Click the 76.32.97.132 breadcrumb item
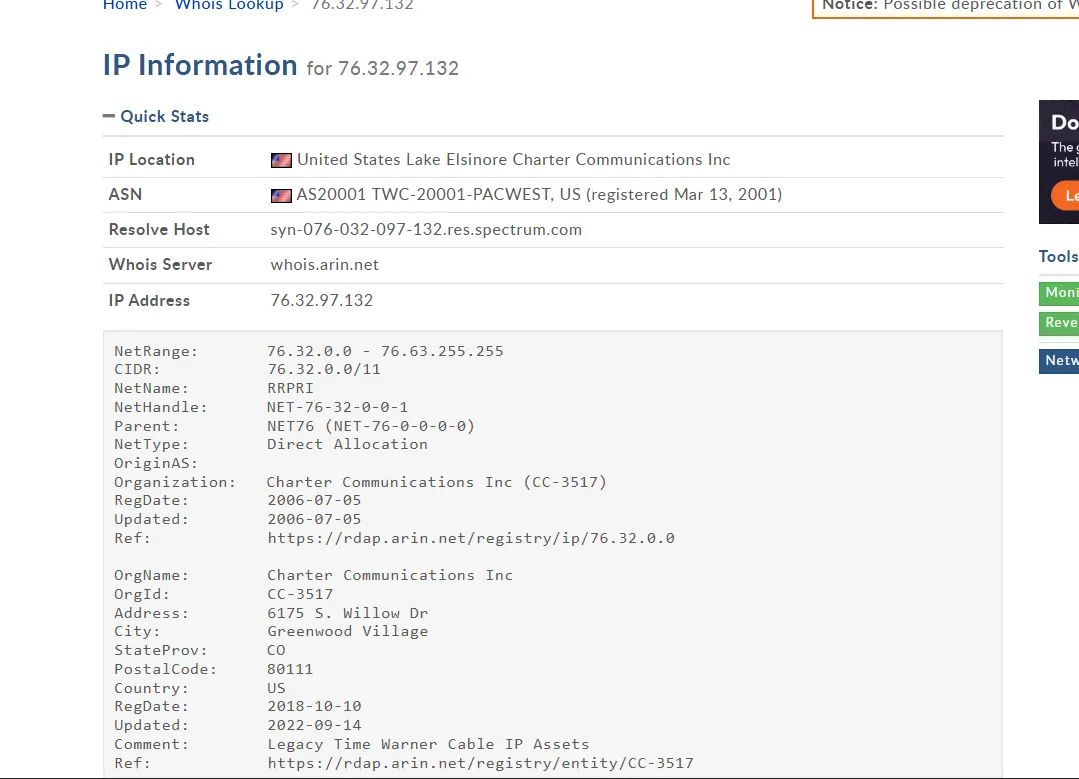 (x=362, y=5)
